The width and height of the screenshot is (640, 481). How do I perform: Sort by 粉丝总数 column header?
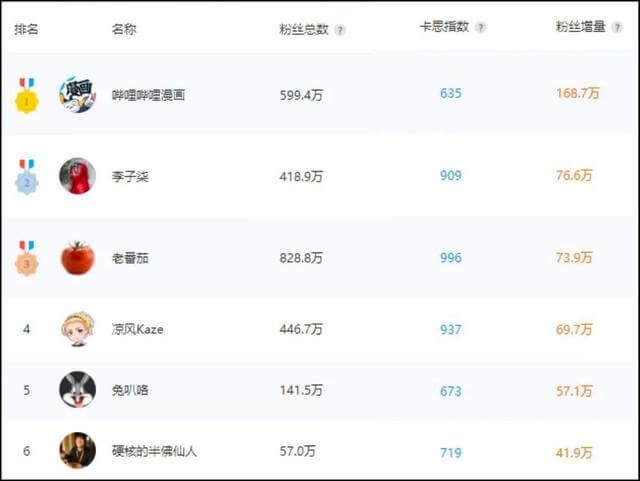304,29
